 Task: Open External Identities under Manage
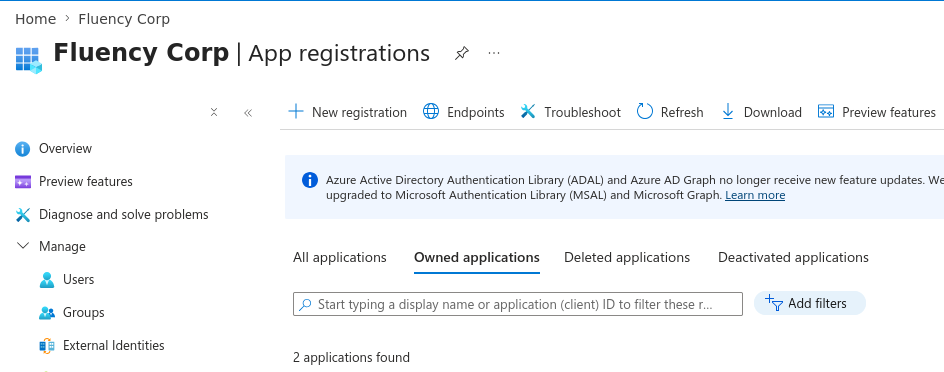[114, 346]
